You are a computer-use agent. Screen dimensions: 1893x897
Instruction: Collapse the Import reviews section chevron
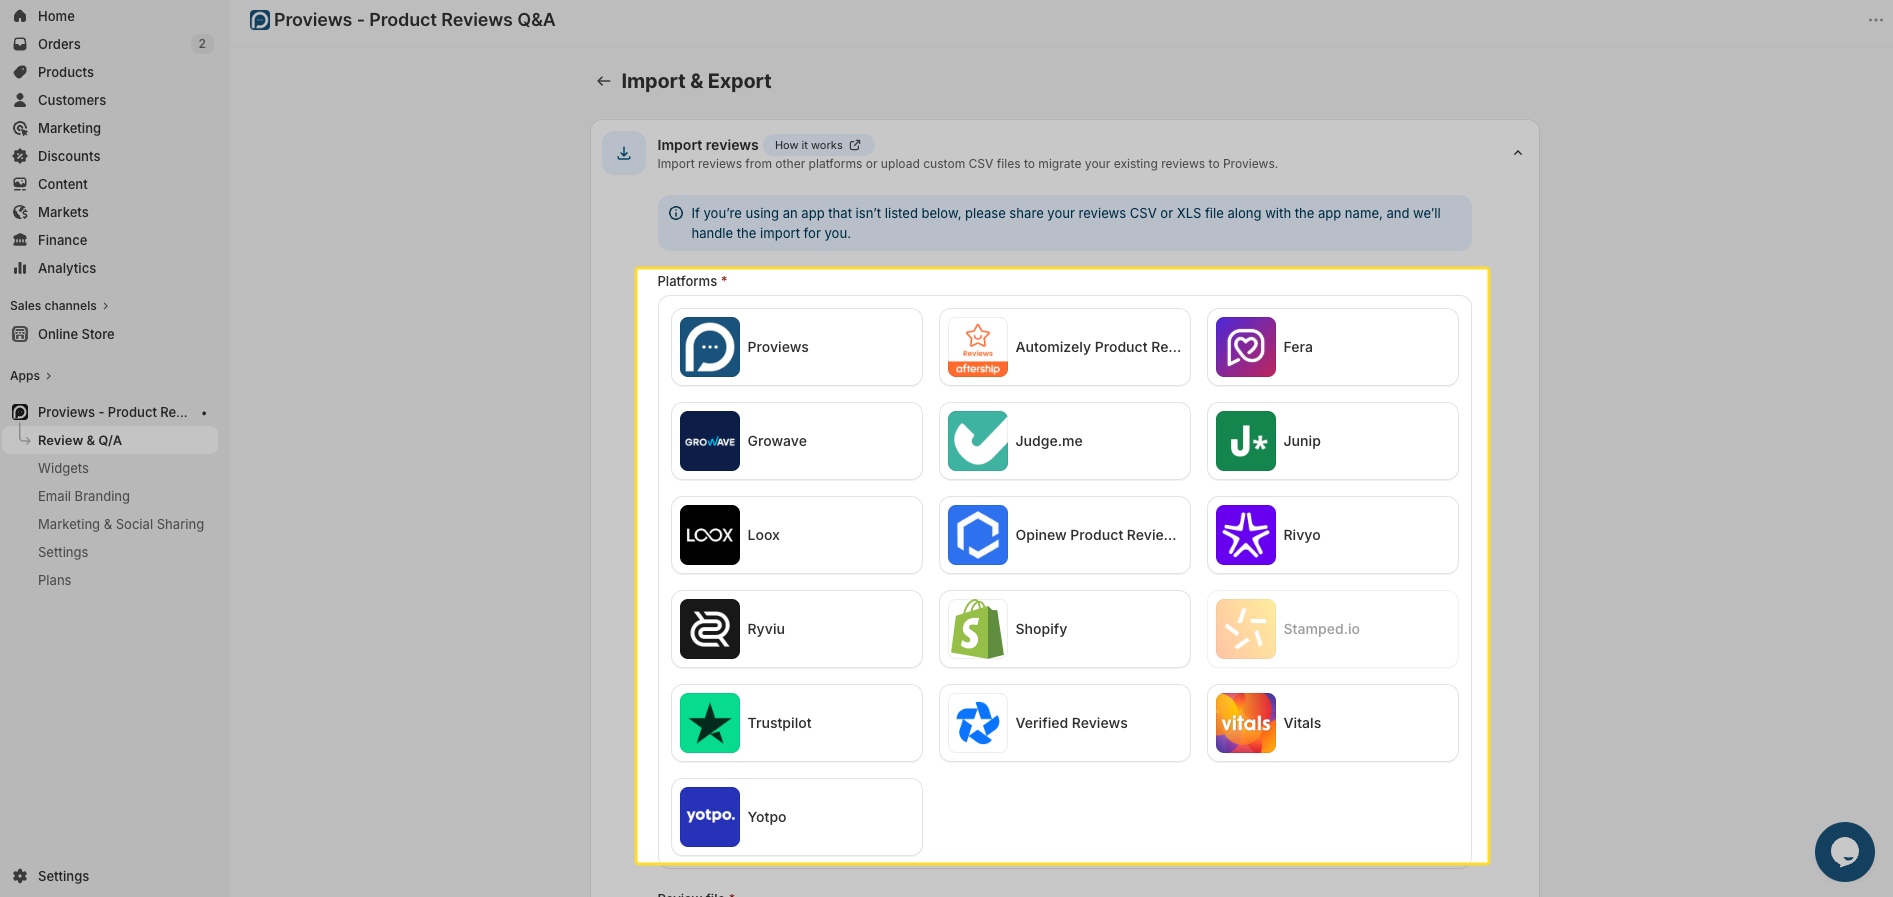(x=1518, y=153)
